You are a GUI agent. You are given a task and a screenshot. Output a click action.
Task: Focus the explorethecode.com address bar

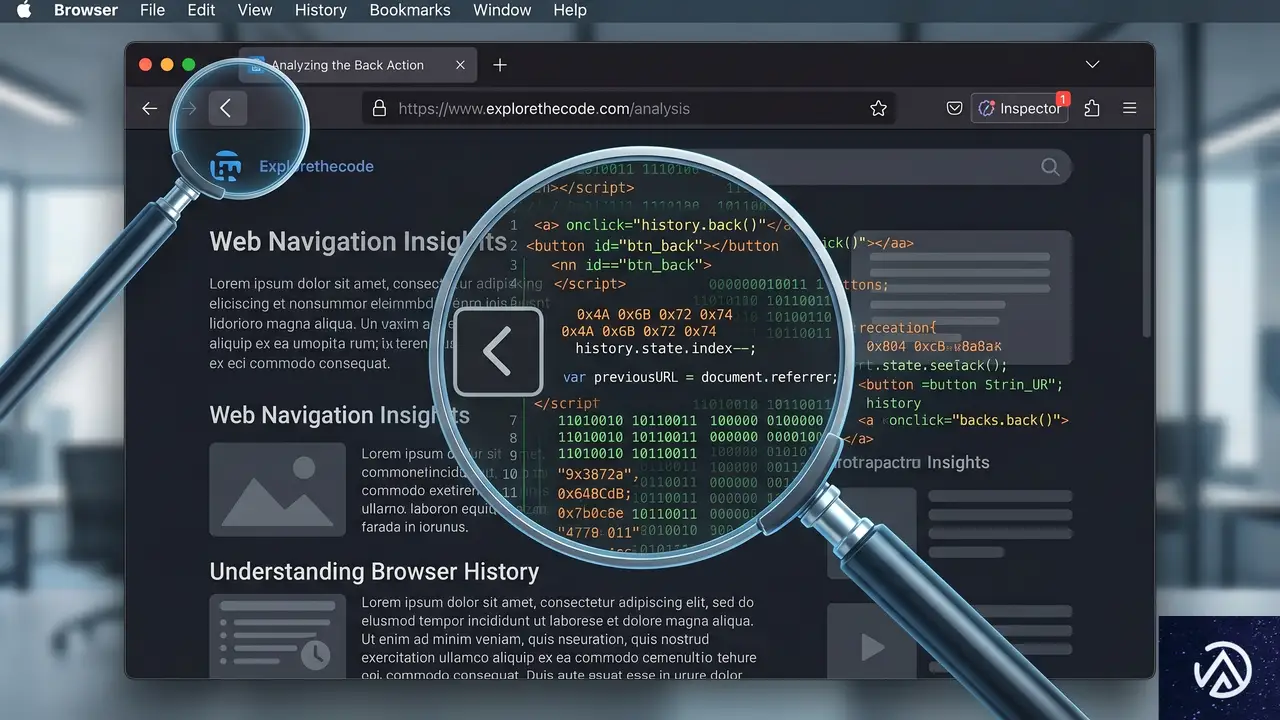629,108
